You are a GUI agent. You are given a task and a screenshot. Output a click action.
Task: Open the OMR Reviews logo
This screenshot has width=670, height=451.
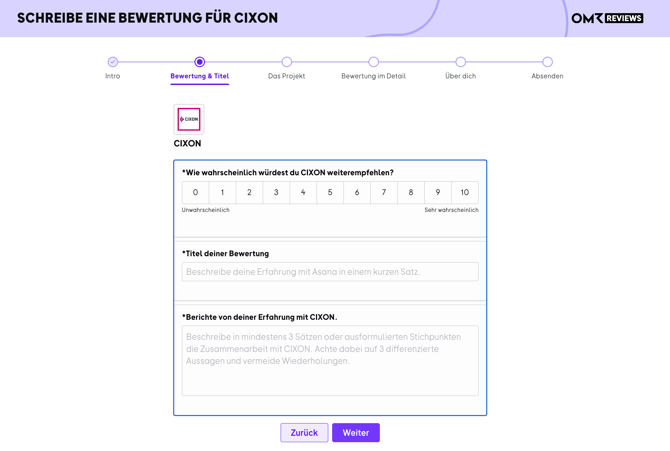click(x=607, y=18)
